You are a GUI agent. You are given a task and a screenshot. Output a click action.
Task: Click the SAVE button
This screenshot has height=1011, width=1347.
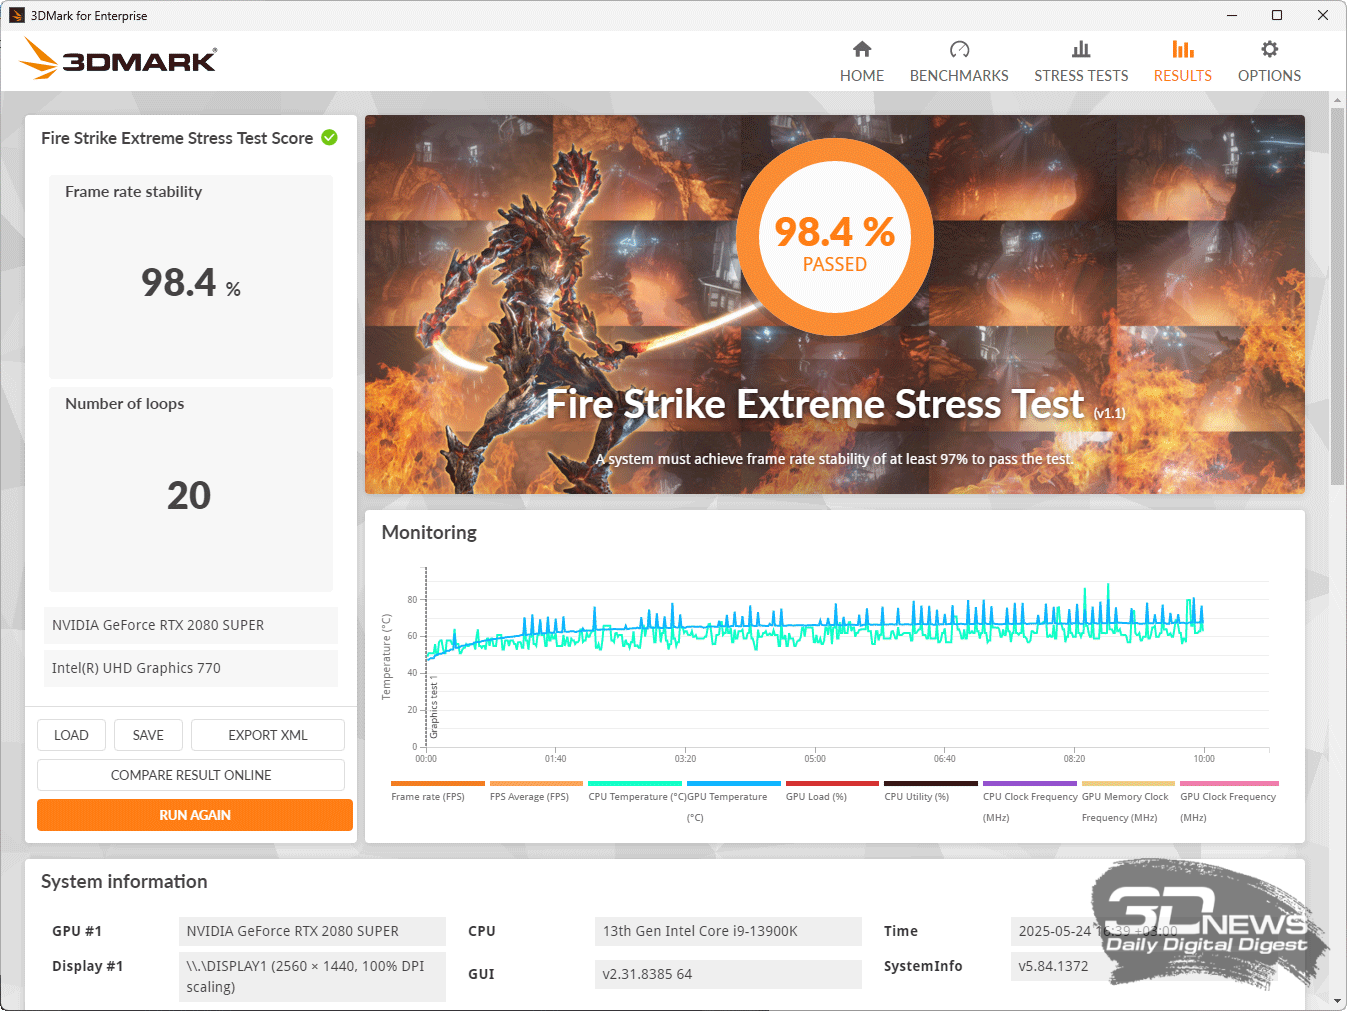148,735
